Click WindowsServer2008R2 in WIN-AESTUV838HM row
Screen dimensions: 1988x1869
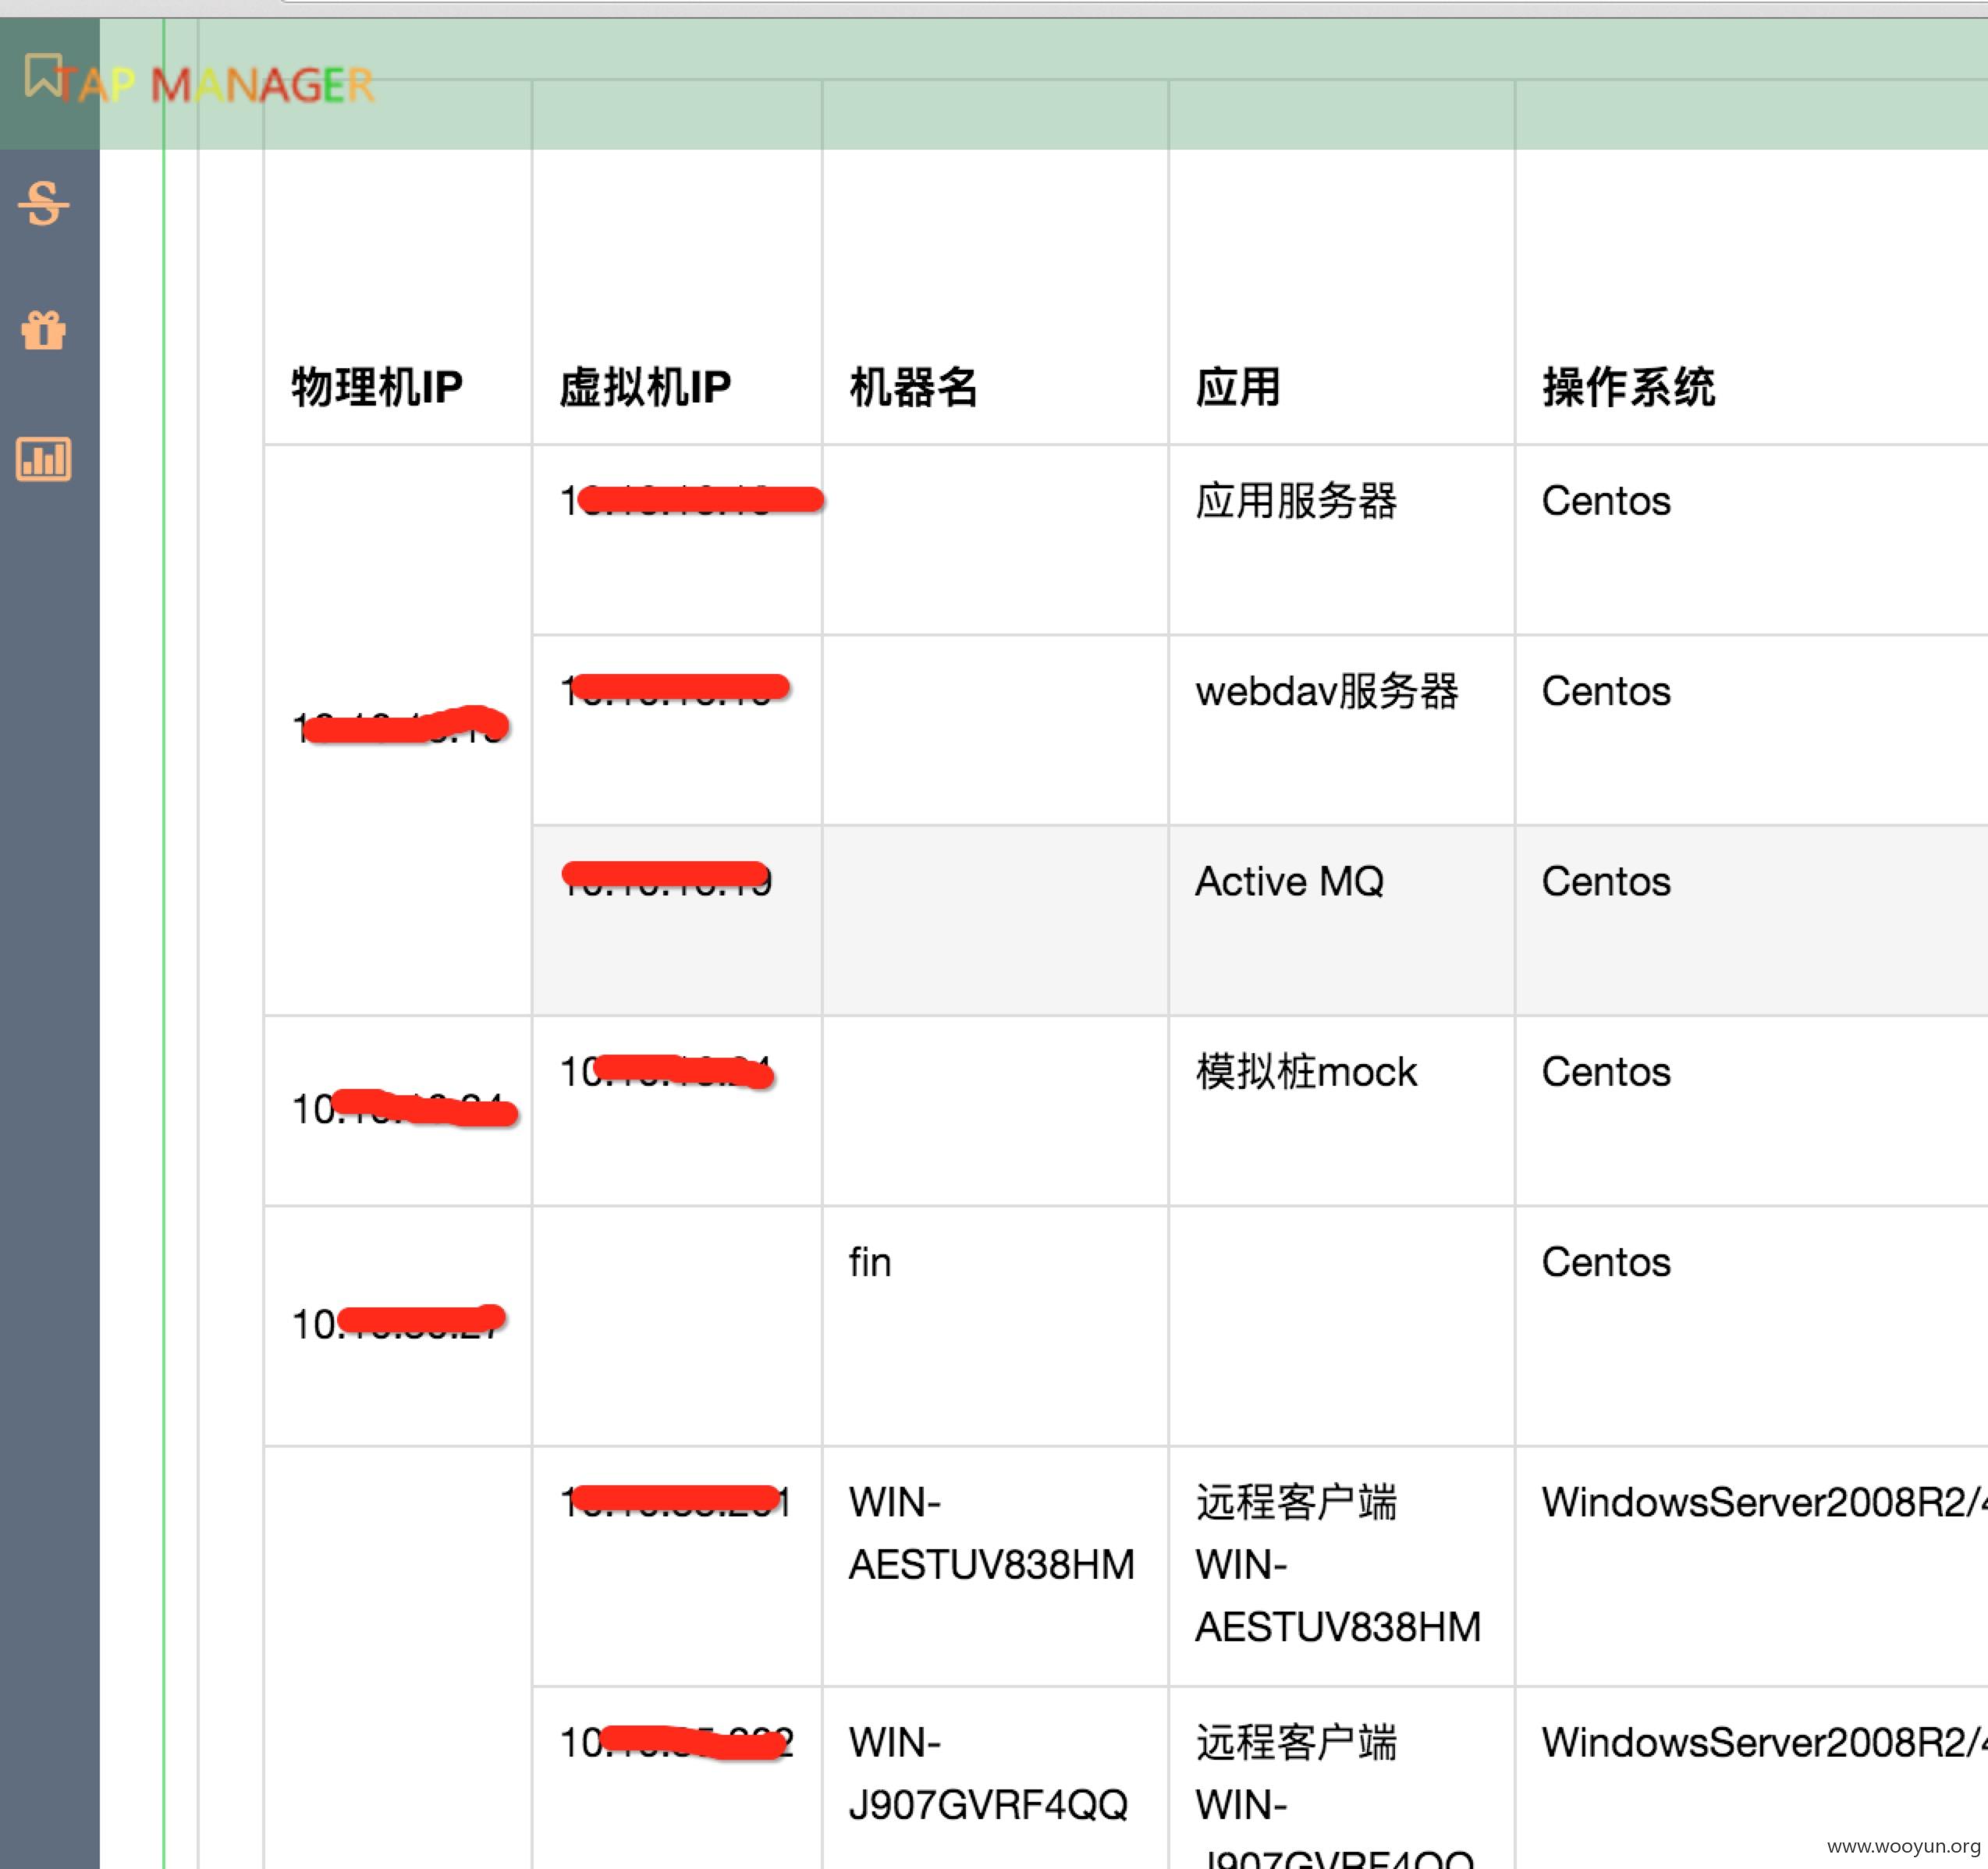(x=1764, y=1502)
